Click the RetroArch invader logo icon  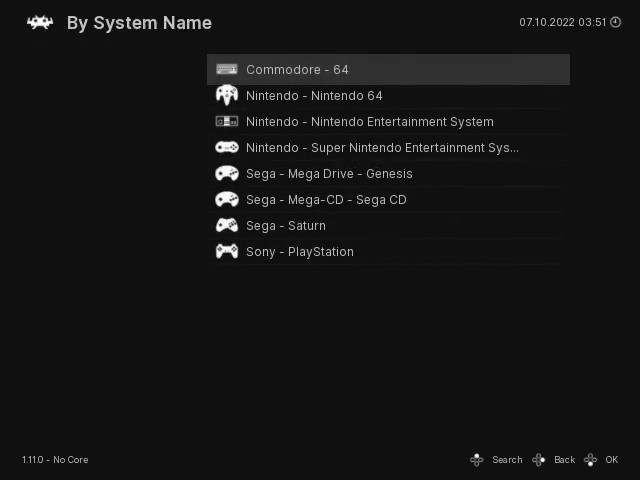pos(40,22)
